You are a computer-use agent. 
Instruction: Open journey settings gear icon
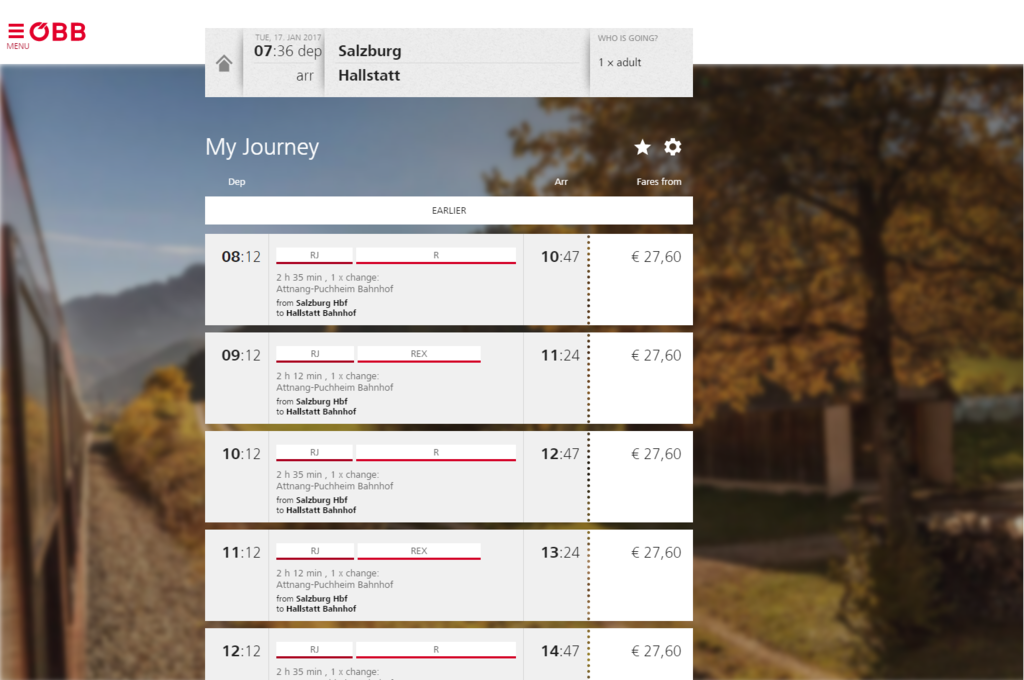pyautogui.click(x=673, y=146)
